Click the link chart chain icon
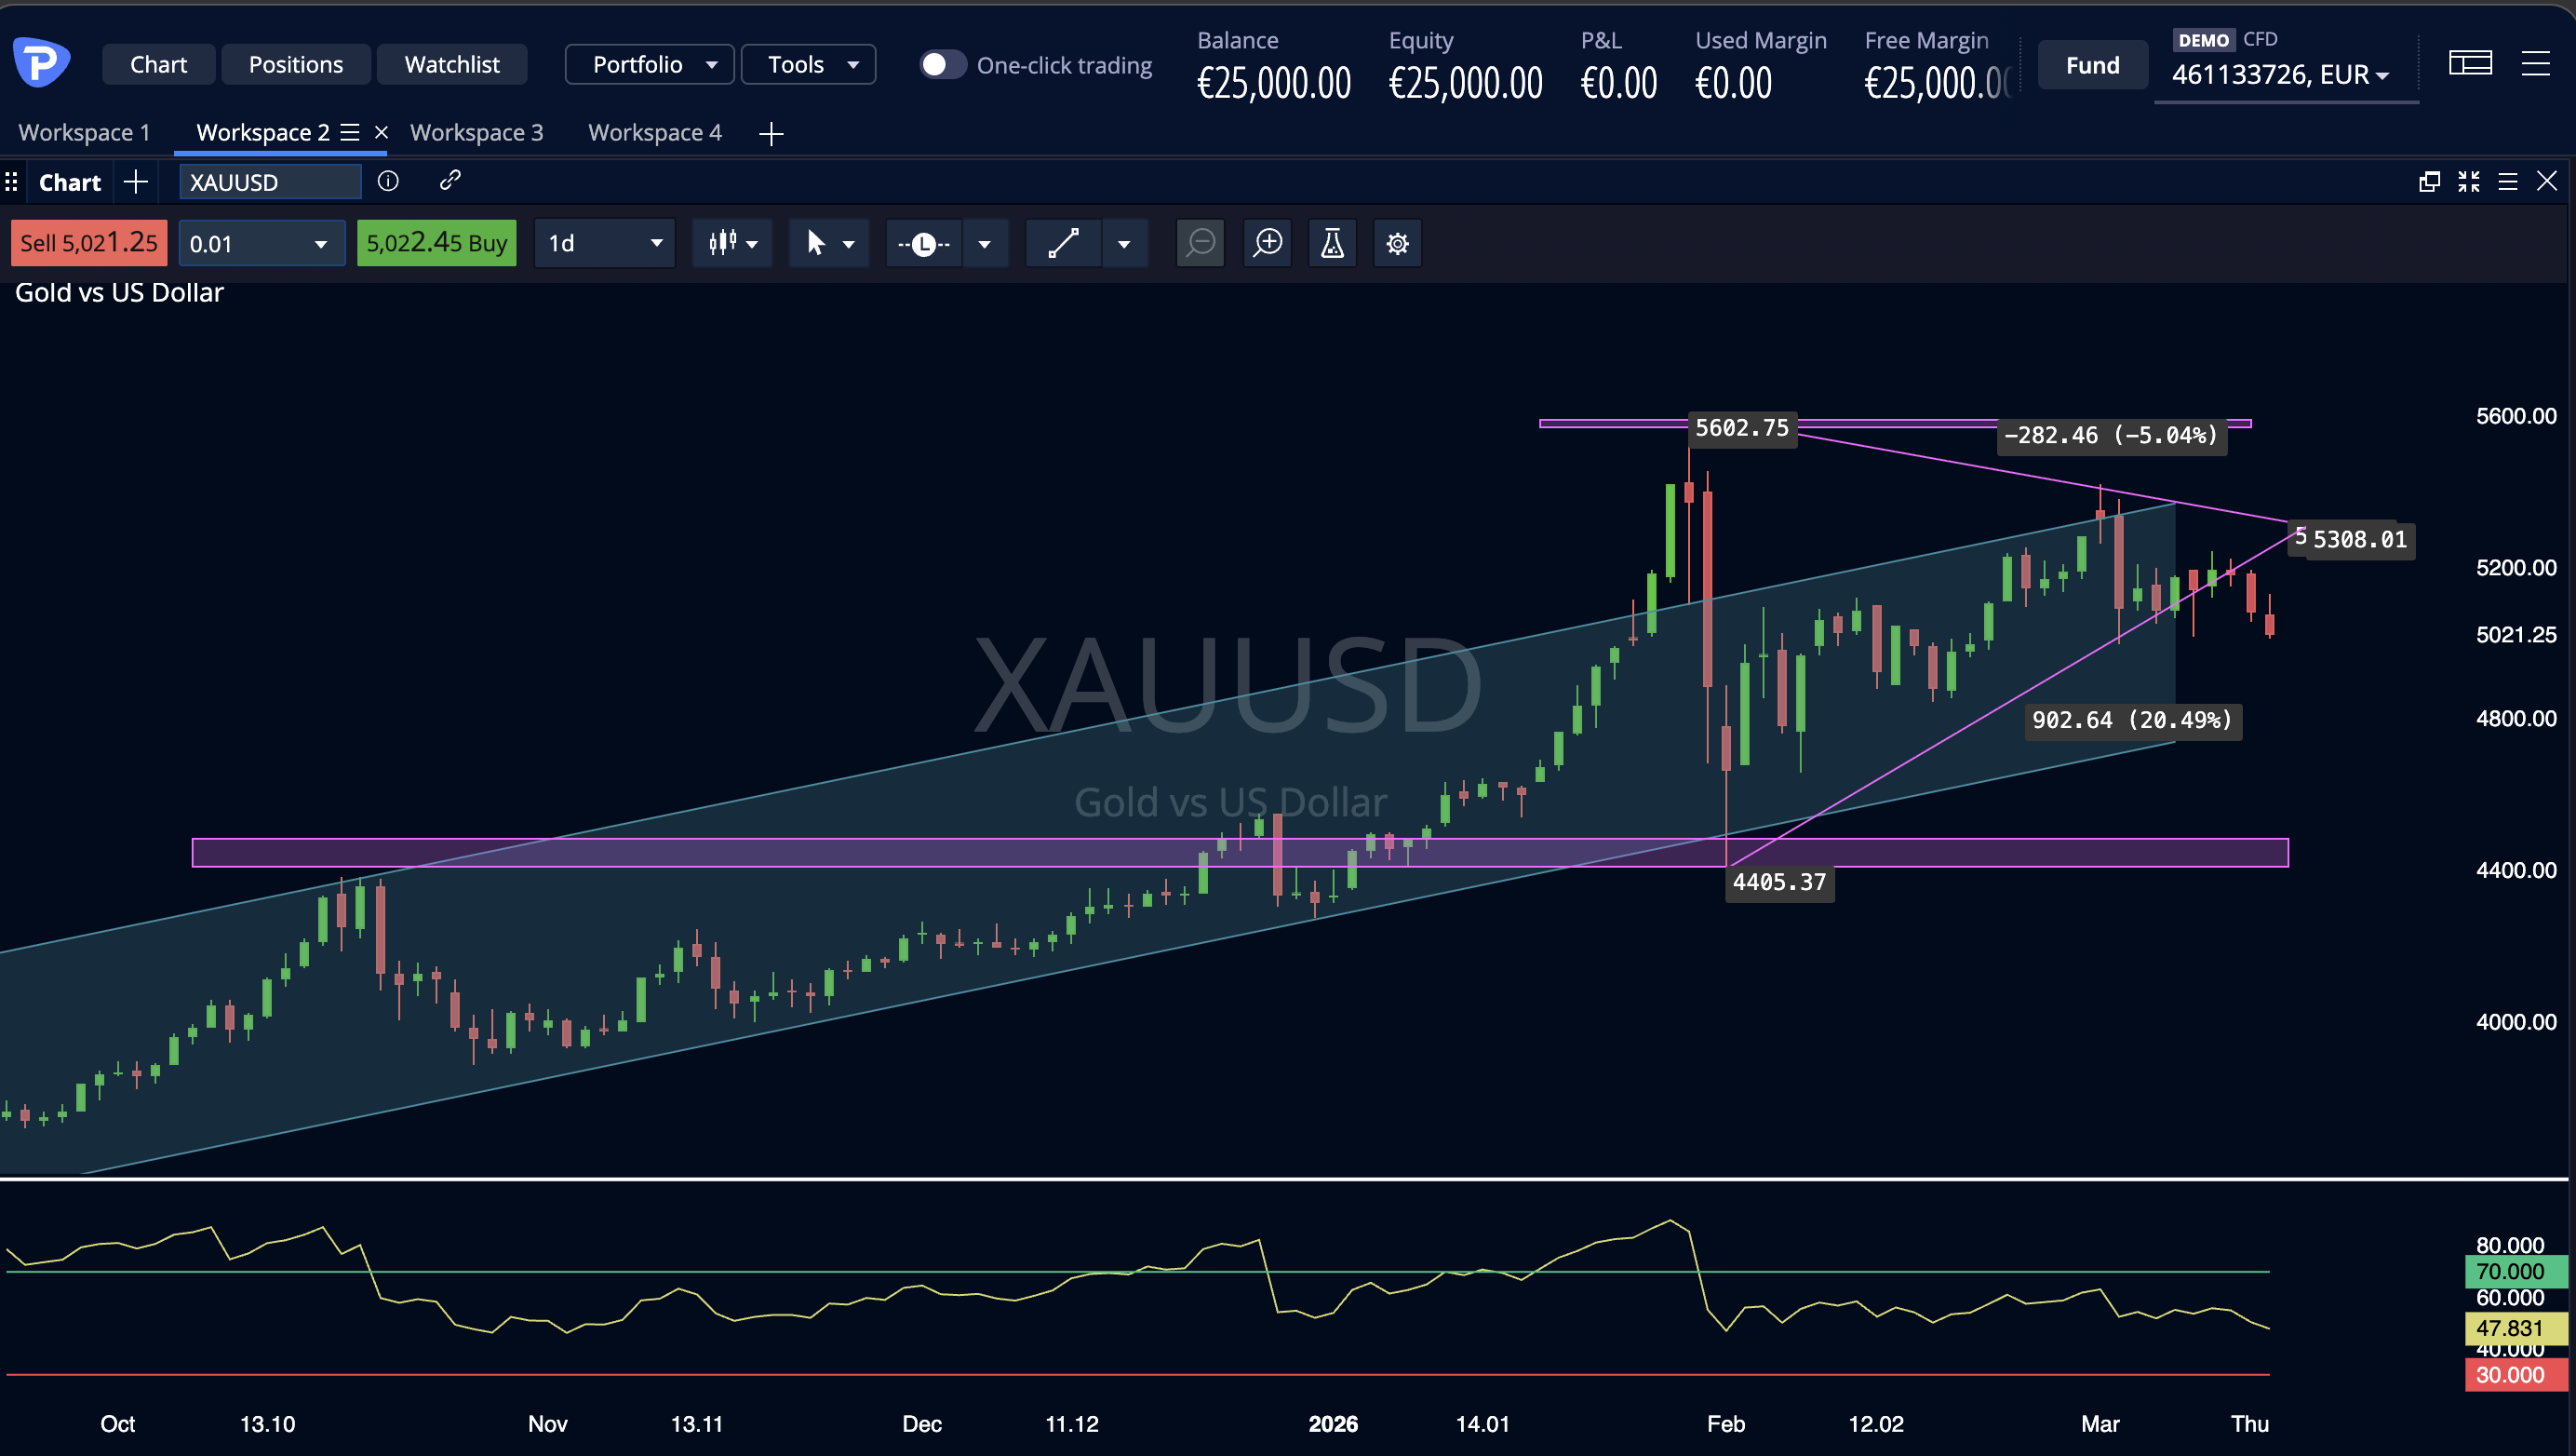The width and height of the screenshot is (2576, 1456). click(x=450, y=180)
